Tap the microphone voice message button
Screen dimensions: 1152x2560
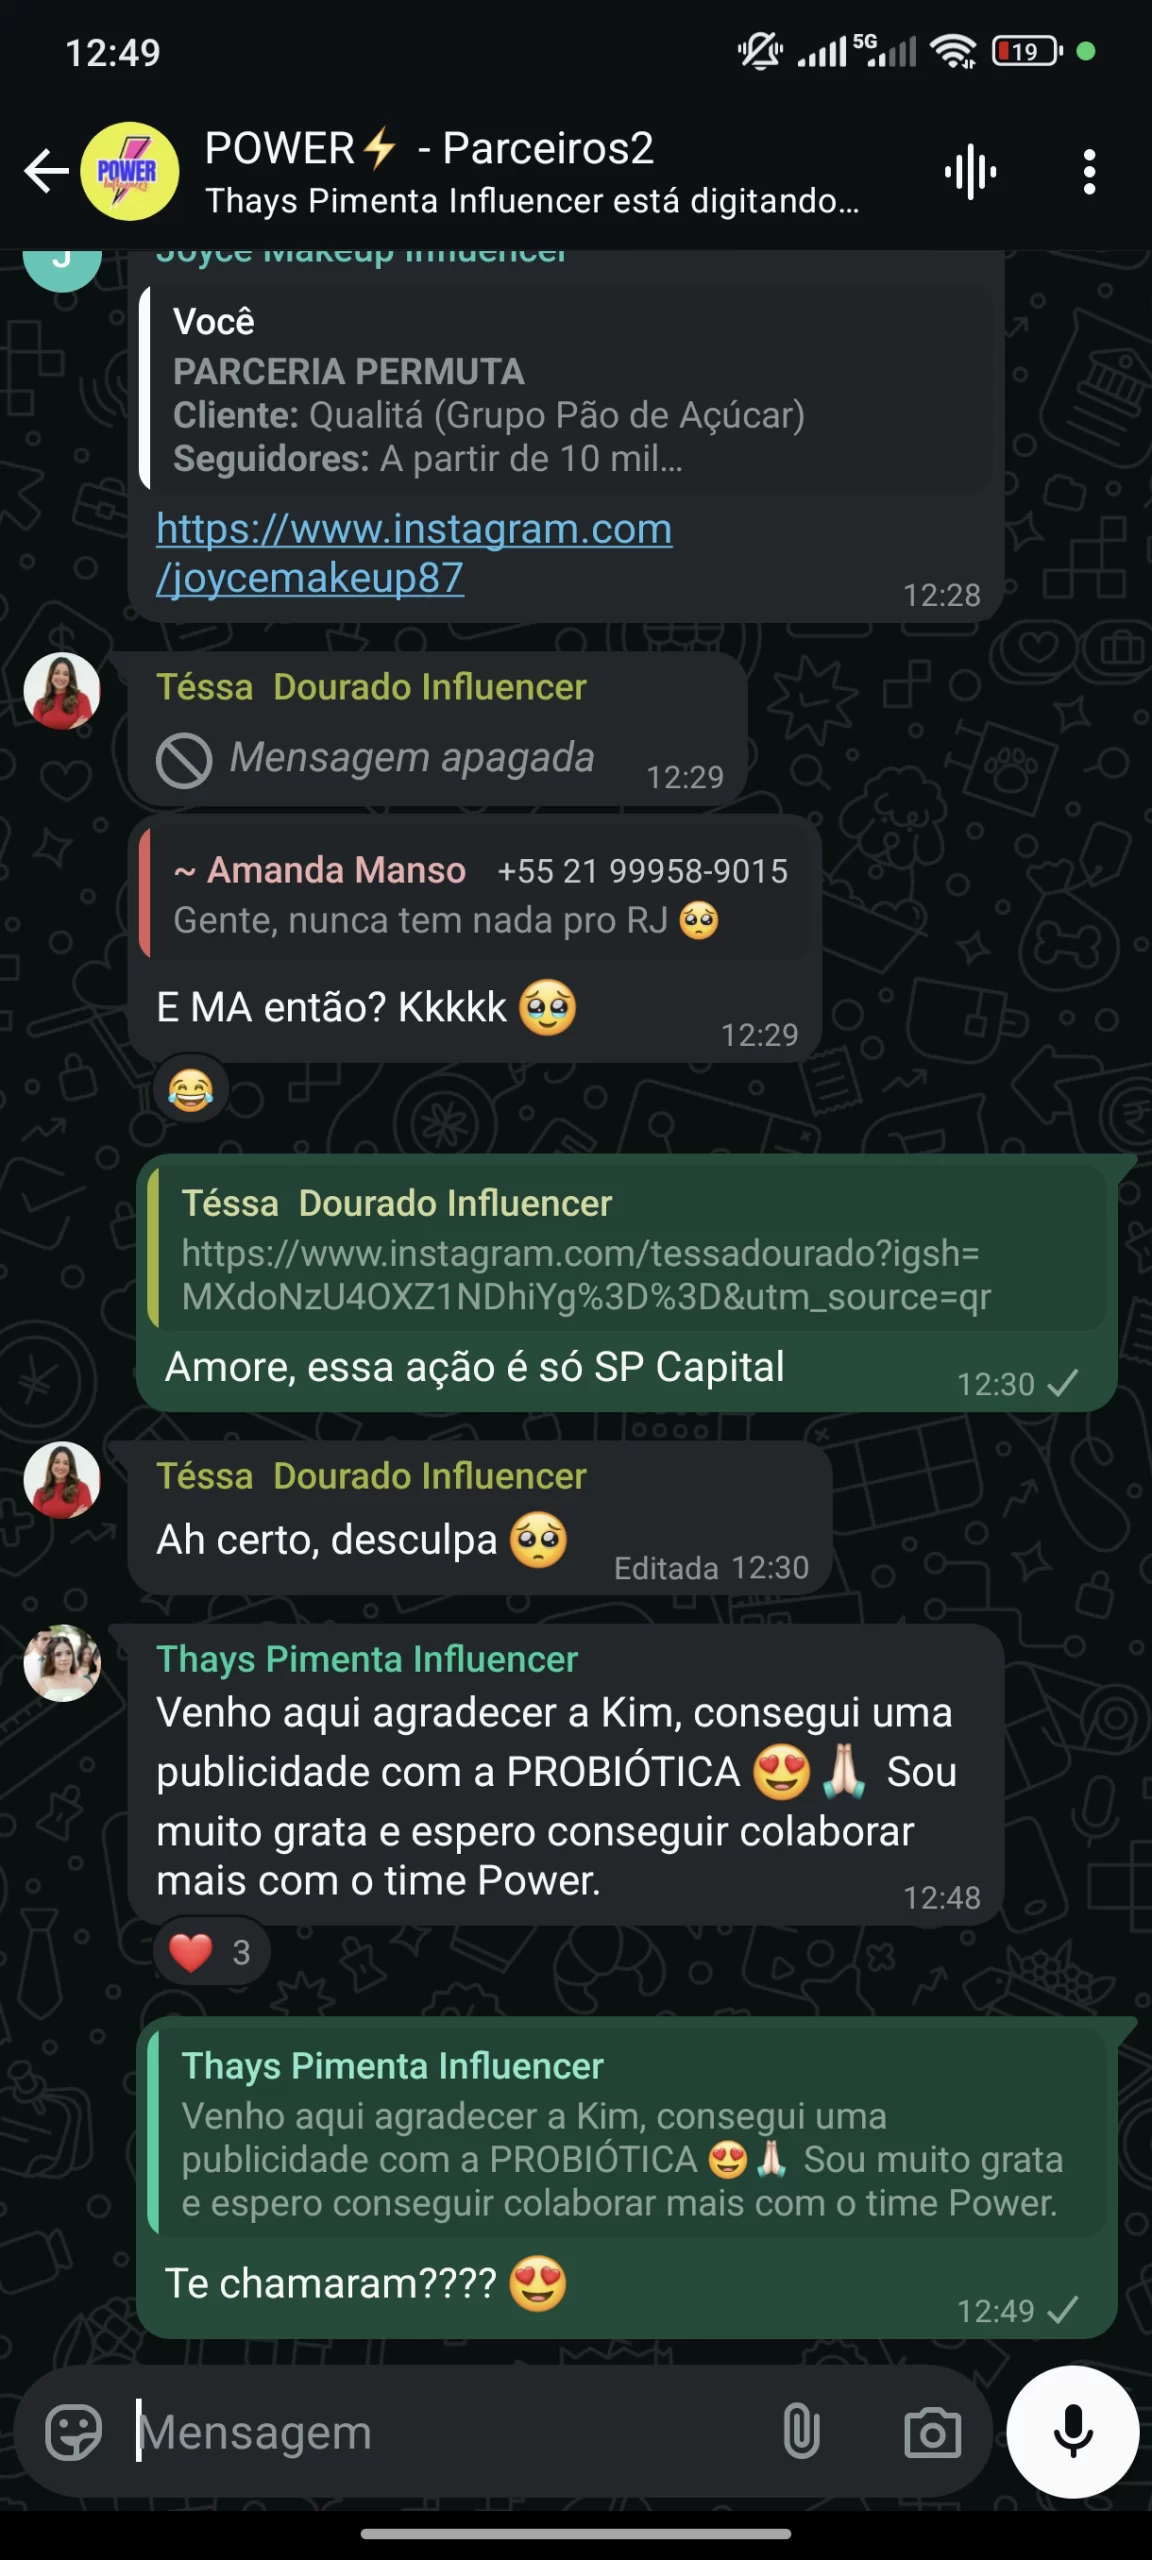point(1073,2432)
